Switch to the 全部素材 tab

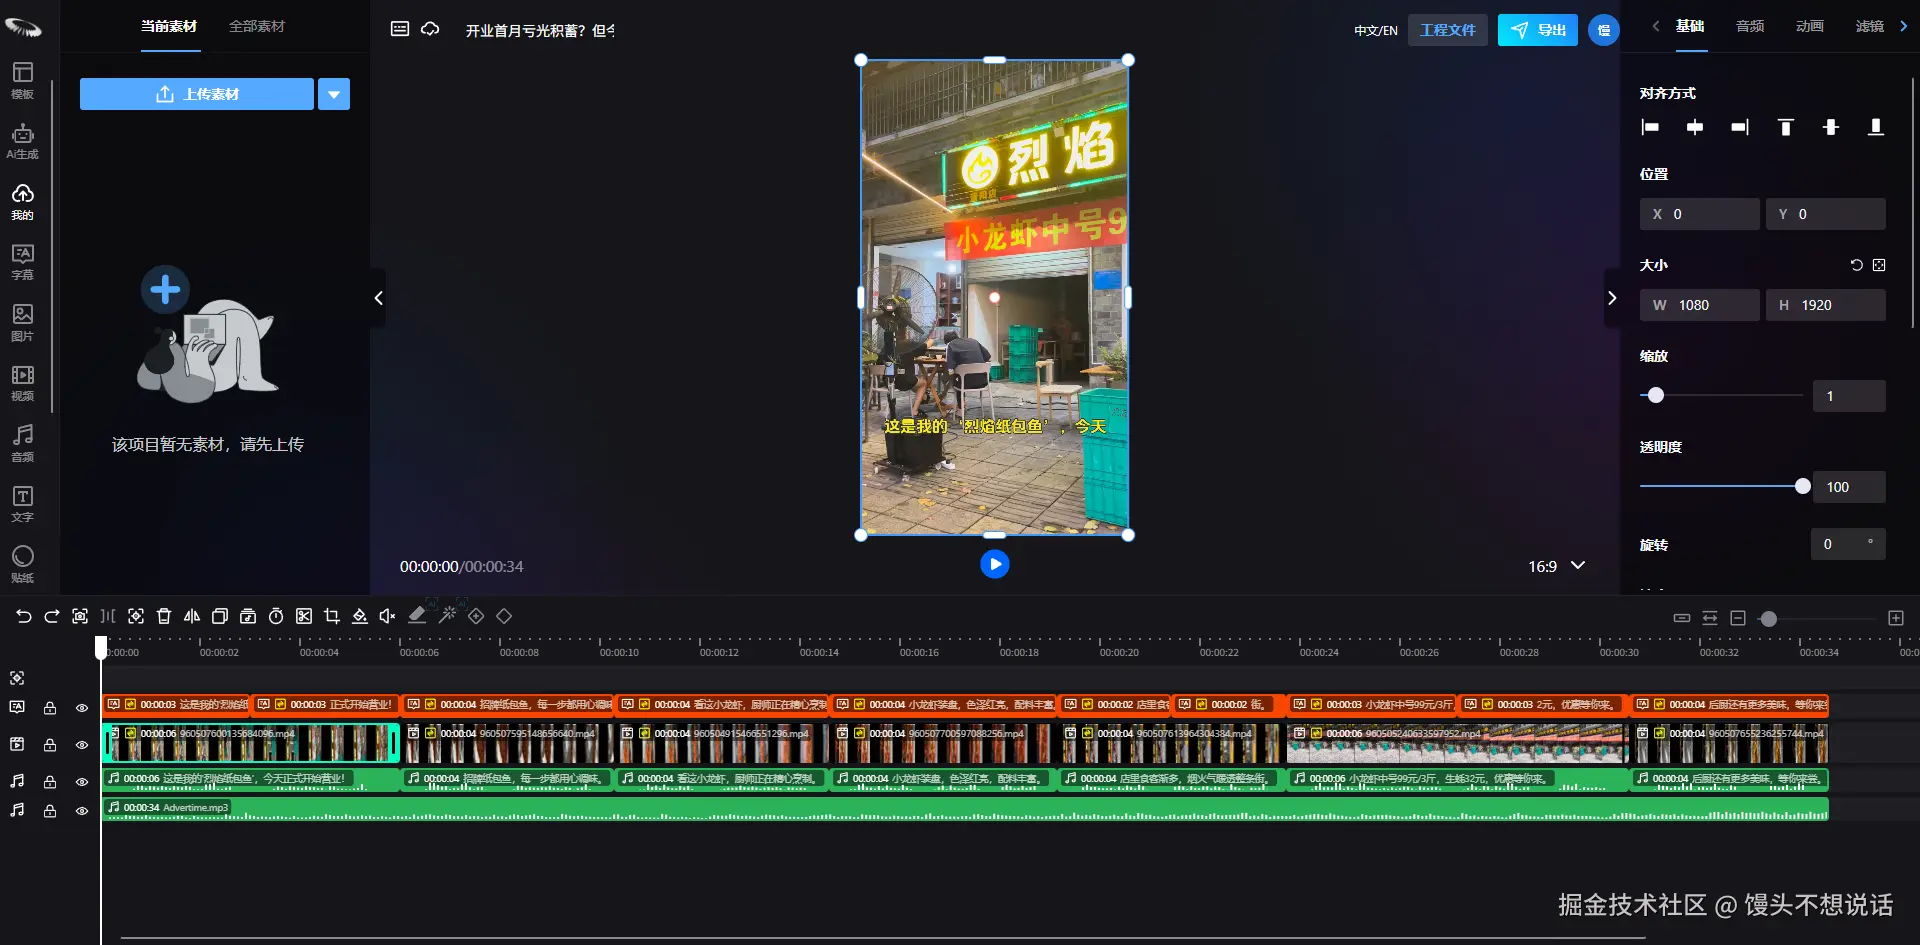pyautogui.click(x=257, y=26)
